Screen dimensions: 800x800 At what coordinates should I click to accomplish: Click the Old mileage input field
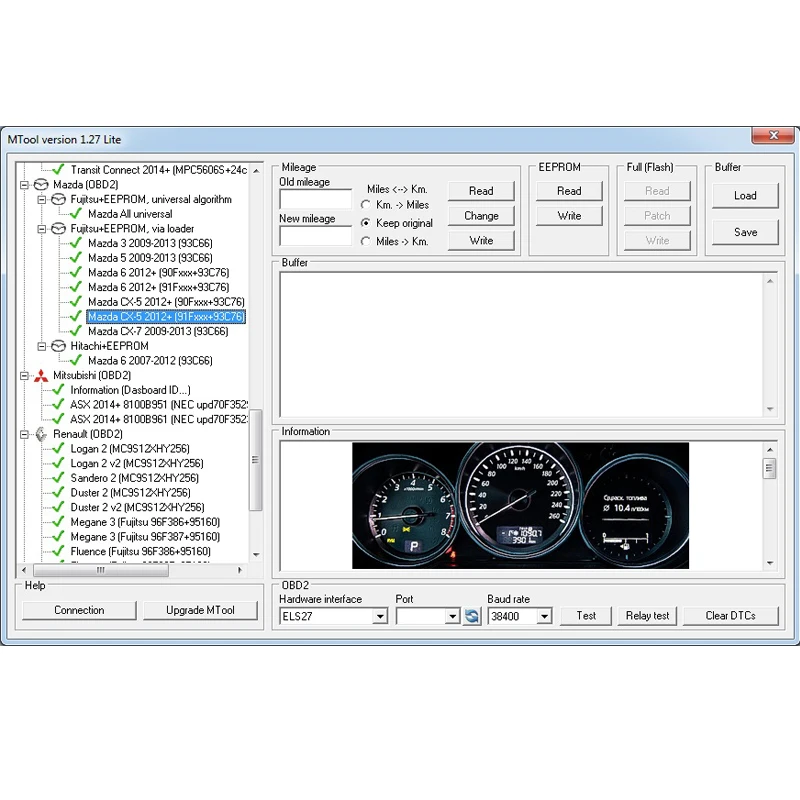tap(316, 199)
